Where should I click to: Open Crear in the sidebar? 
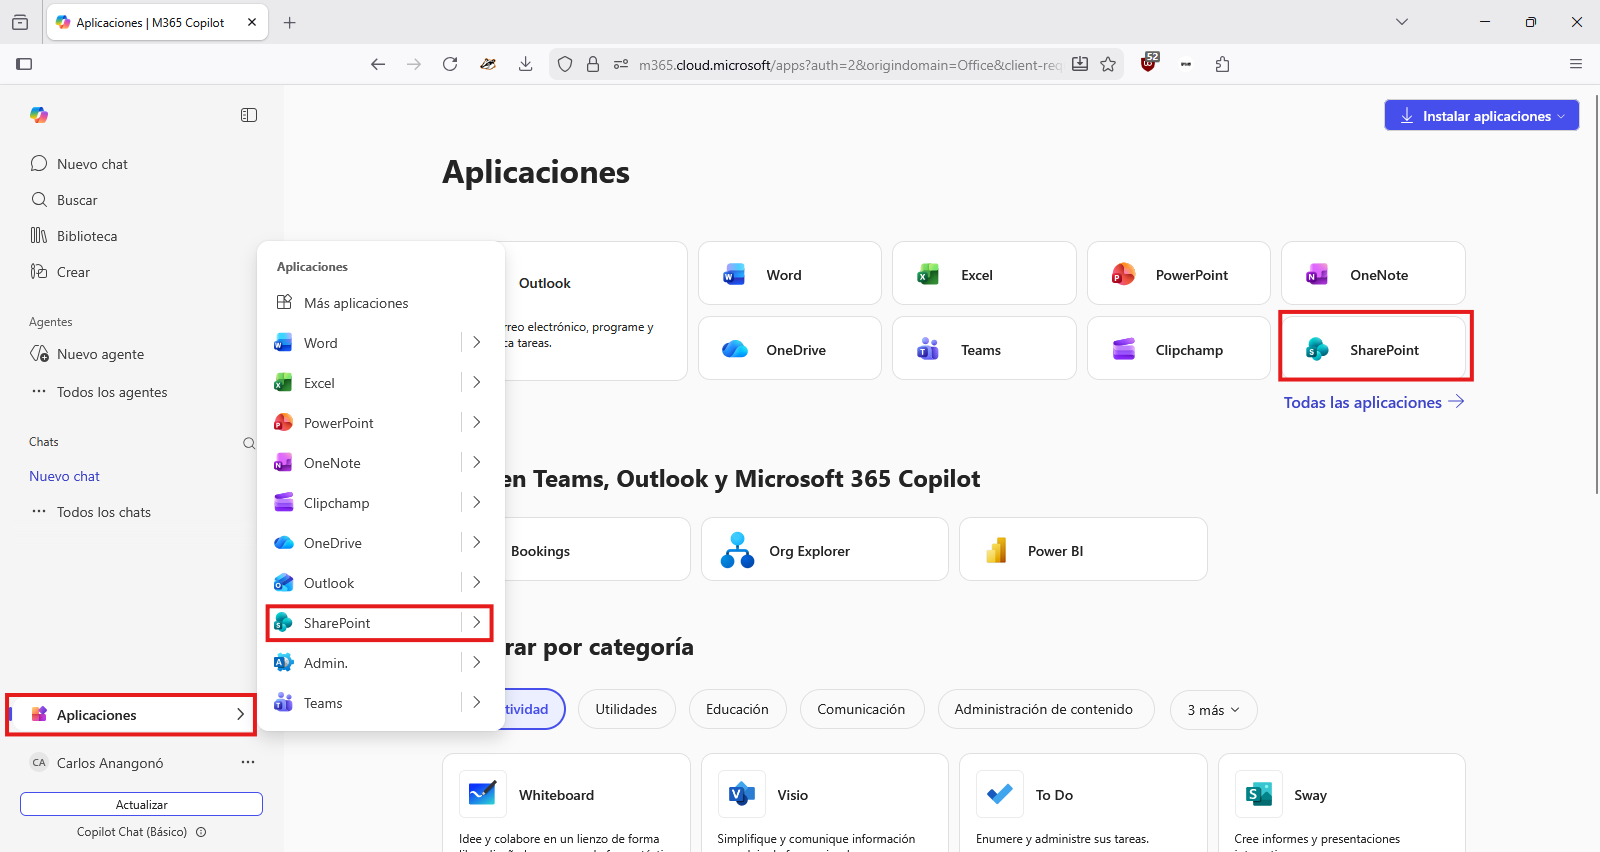click(x=60, y=272)
